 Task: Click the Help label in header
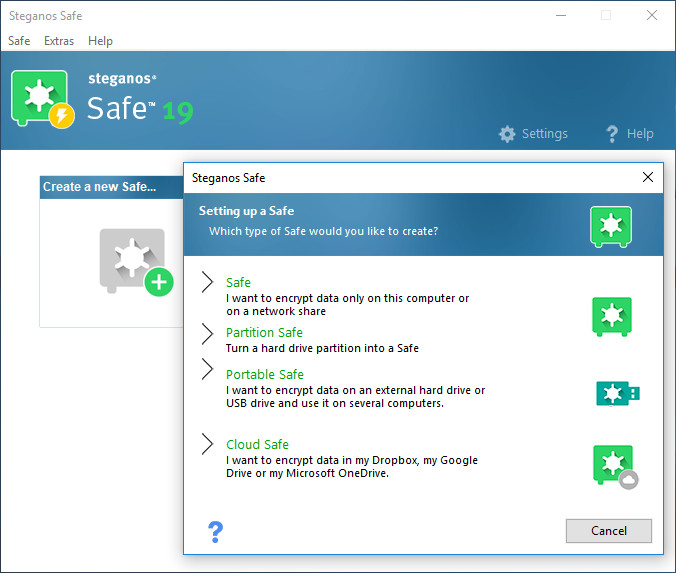640,134
